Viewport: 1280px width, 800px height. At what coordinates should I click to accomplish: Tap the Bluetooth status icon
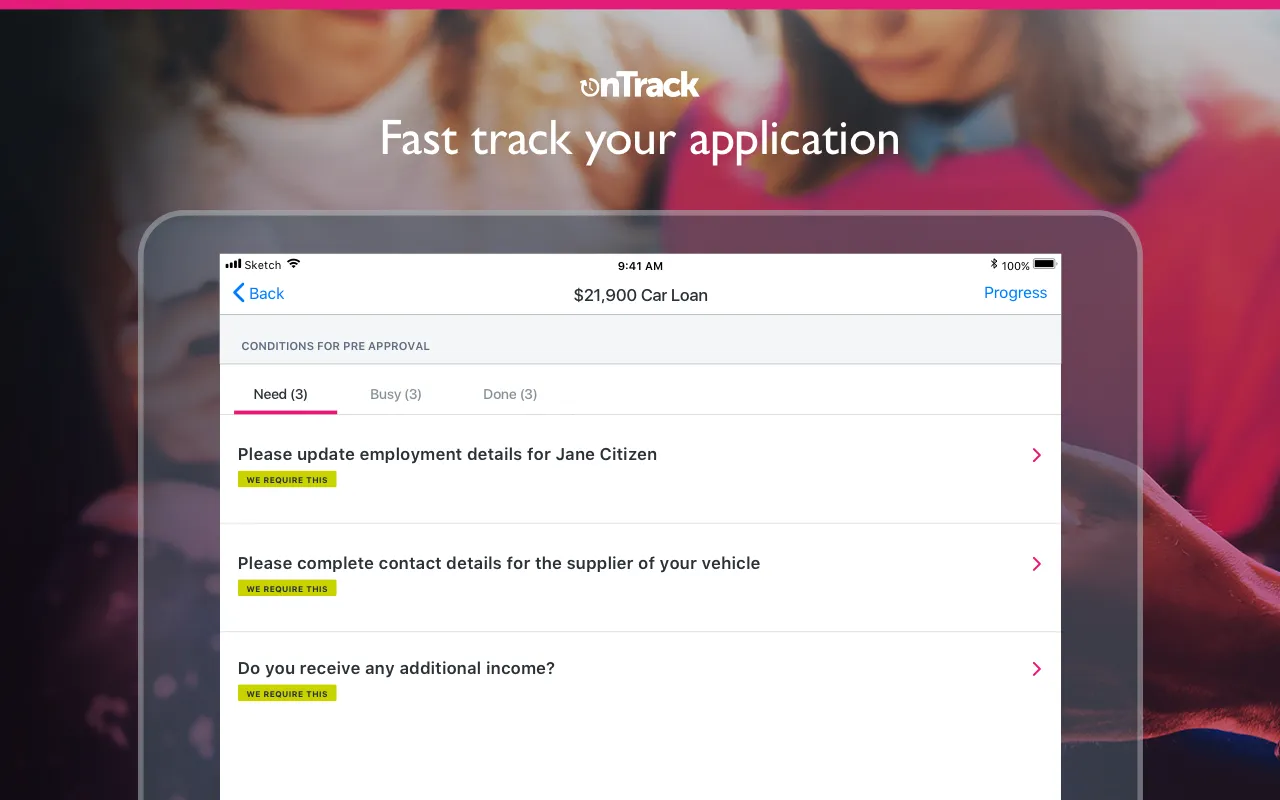994,265
